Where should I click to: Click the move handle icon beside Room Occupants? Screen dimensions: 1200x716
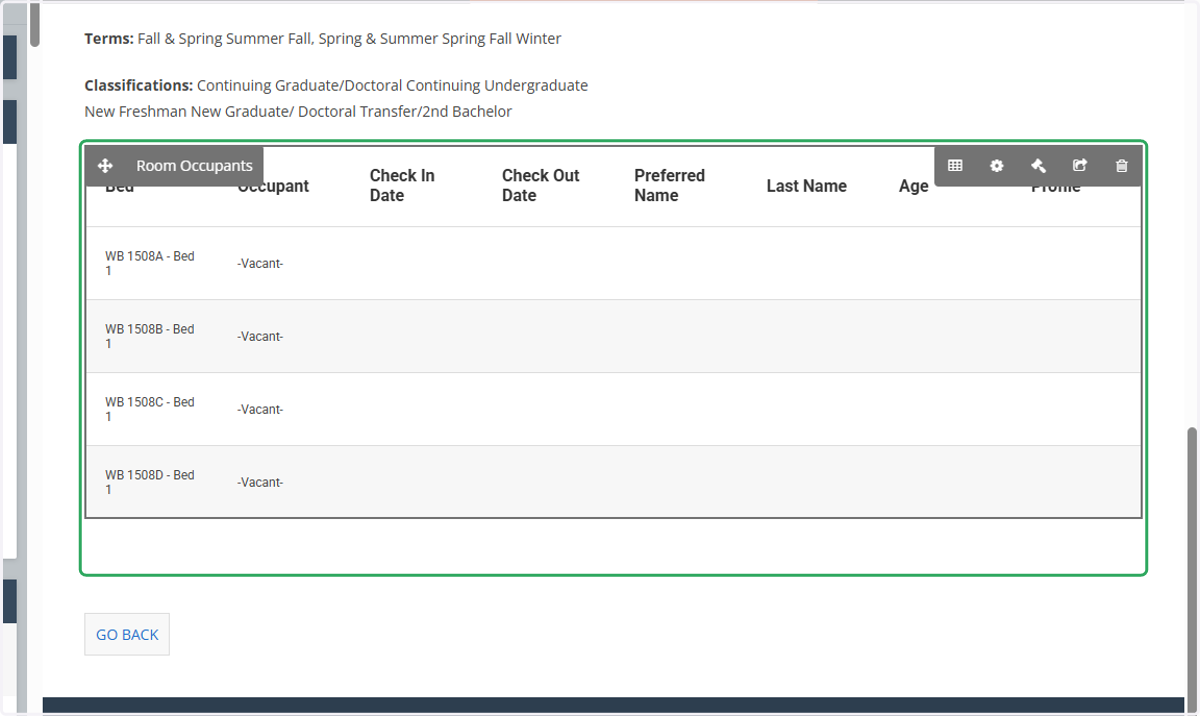coord(105,166)
